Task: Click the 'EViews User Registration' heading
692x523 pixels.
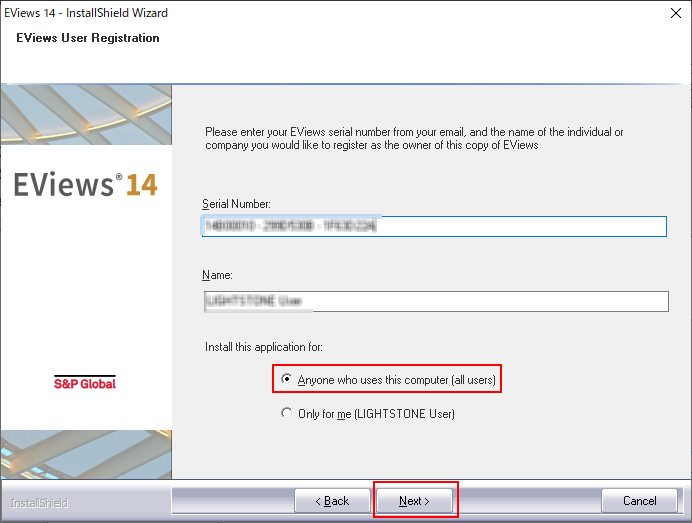Action: pos(88,38)
